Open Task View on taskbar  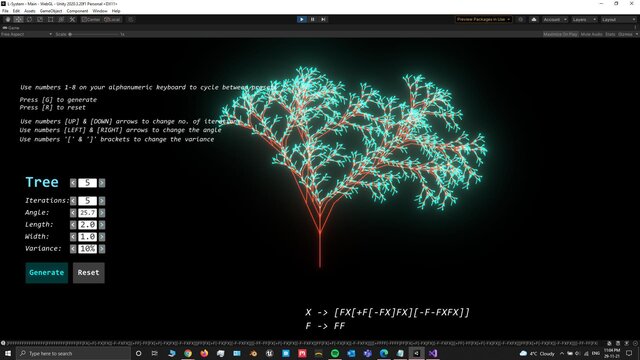tap(155, 353)
